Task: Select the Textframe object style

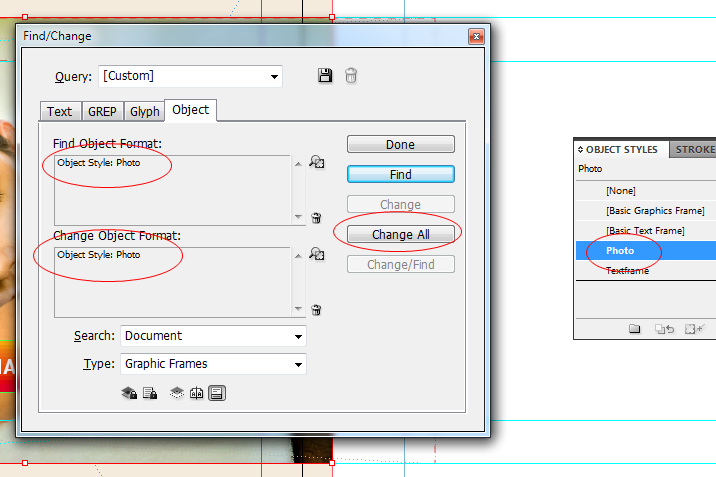Action: [x=646, y=271]
